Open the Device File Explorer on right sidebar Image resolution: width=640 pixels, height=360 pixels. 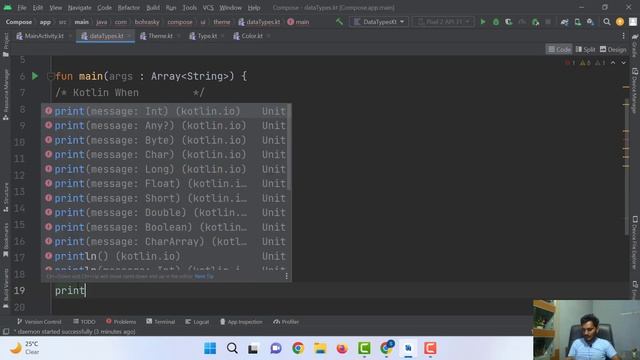tap(635, 242)
